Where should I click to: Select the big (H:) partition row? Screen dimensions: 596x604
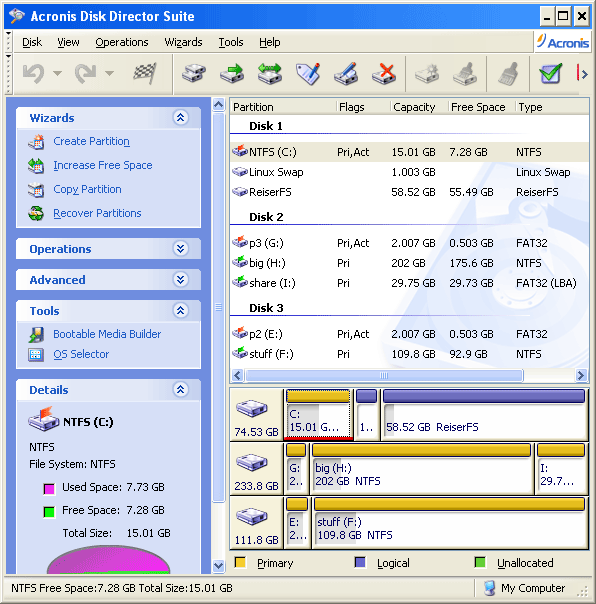click(409, 263)
